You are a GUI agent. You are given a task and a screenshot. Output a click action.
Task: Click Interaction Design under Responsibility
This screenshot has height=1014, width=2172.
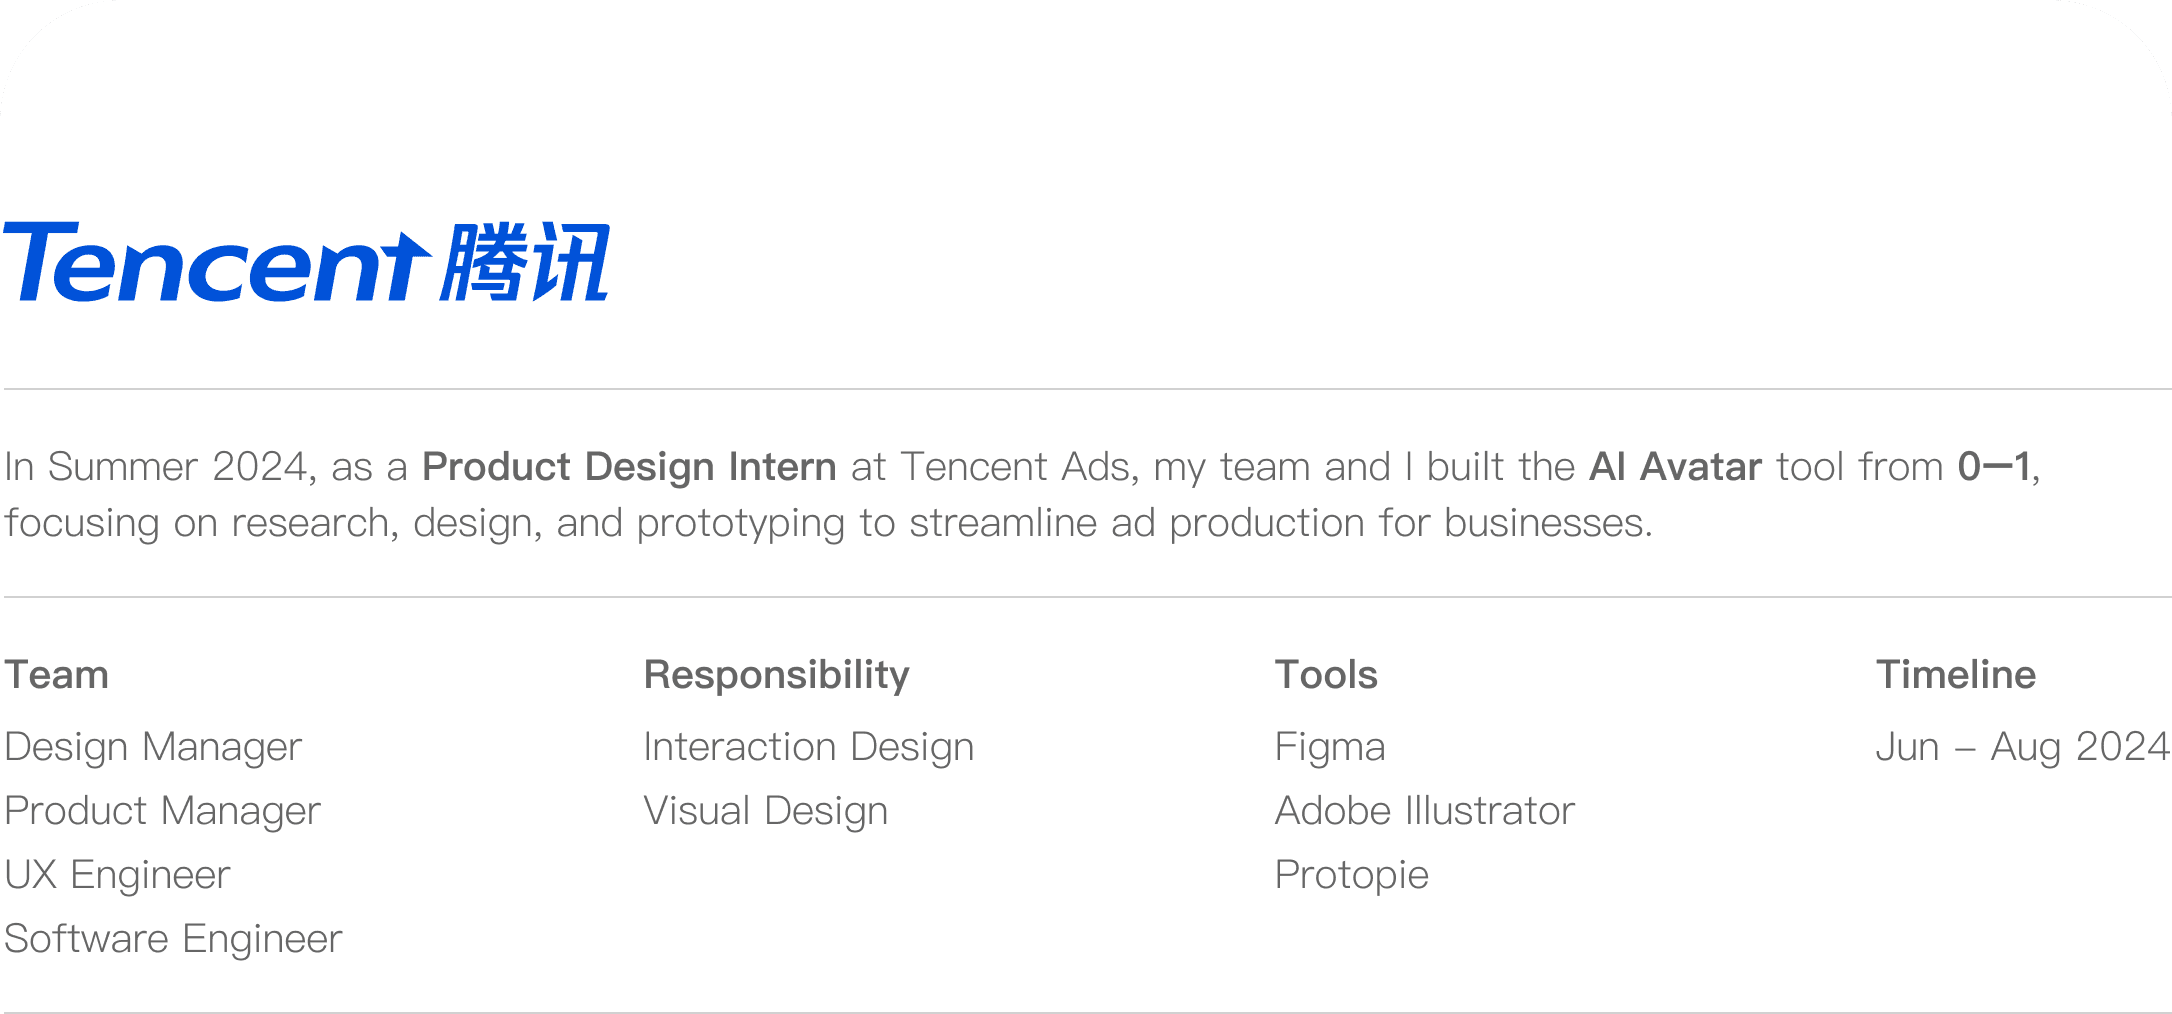[809, 747]
